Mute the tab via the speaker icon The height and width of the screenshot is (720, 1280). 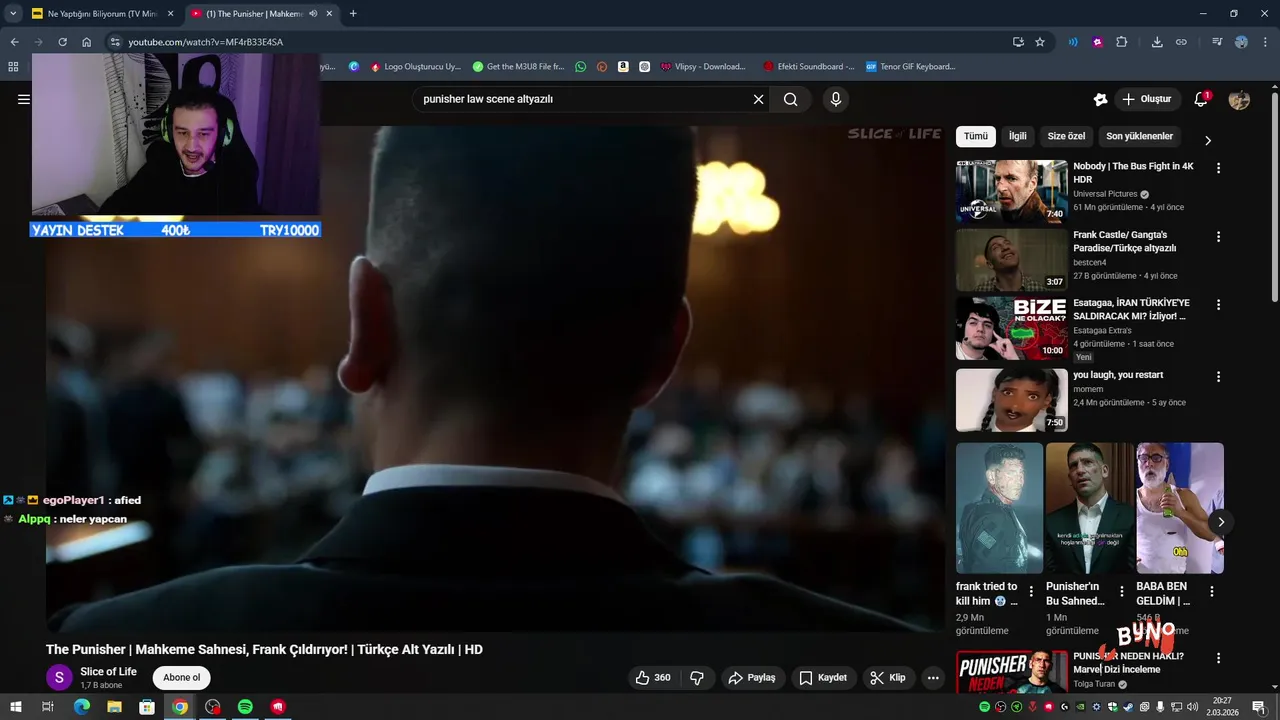[313, 14]
